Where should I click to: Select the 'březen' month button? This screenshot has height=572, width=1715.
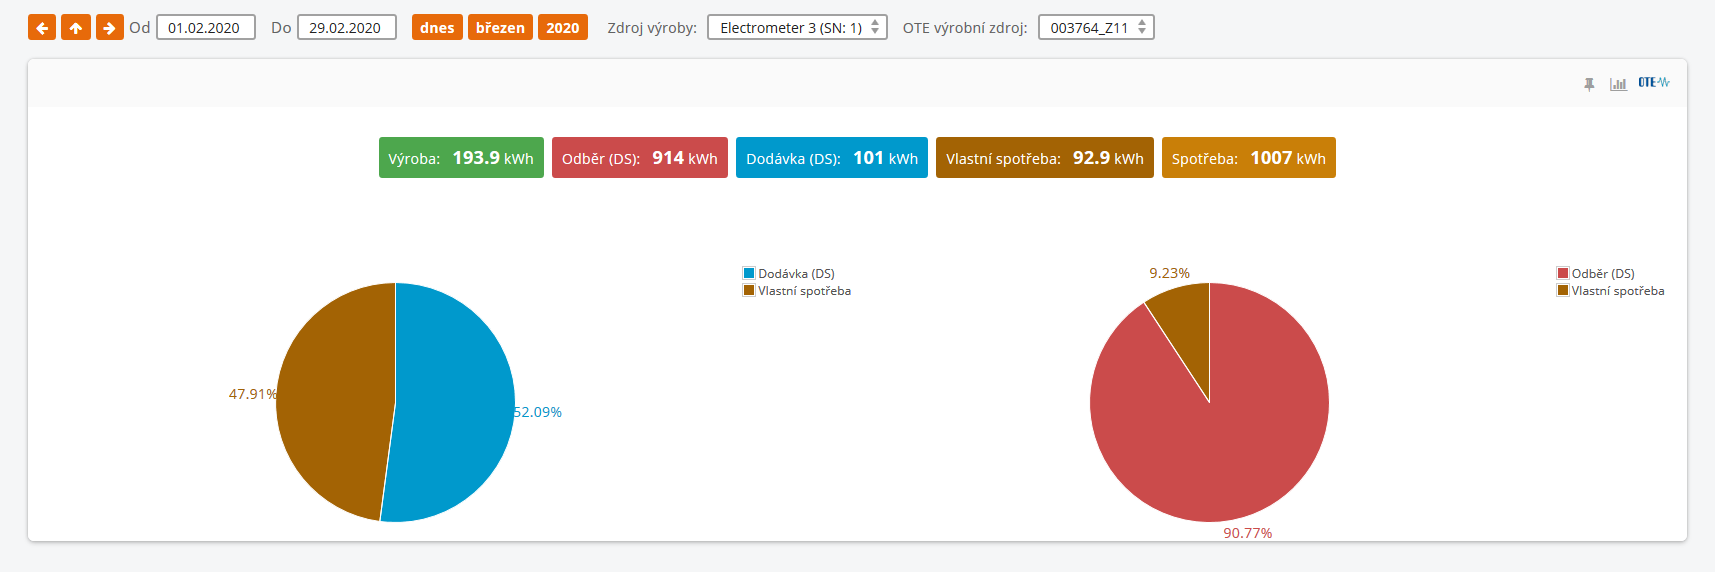click(x=500, y=28)
